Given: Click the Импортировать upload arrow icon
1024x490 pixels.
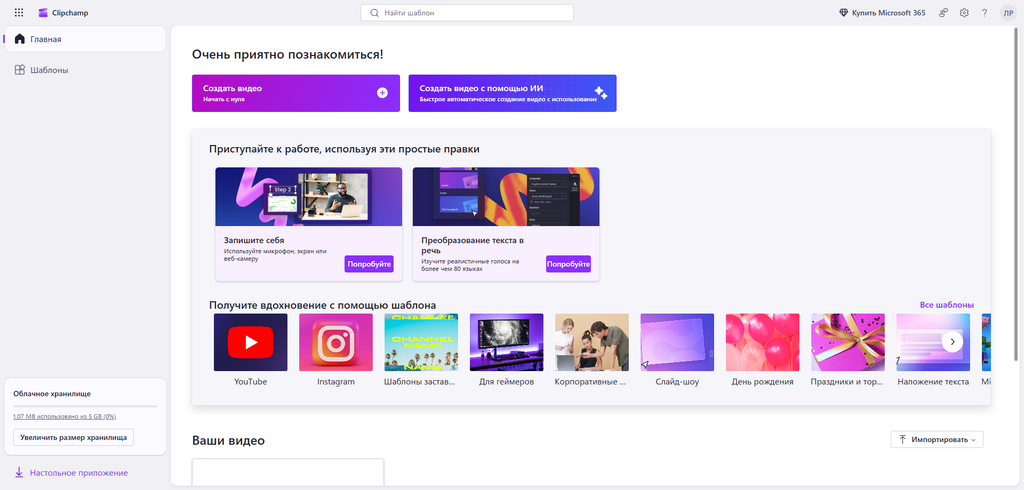Looking at the screenshot, I should 903,439.
